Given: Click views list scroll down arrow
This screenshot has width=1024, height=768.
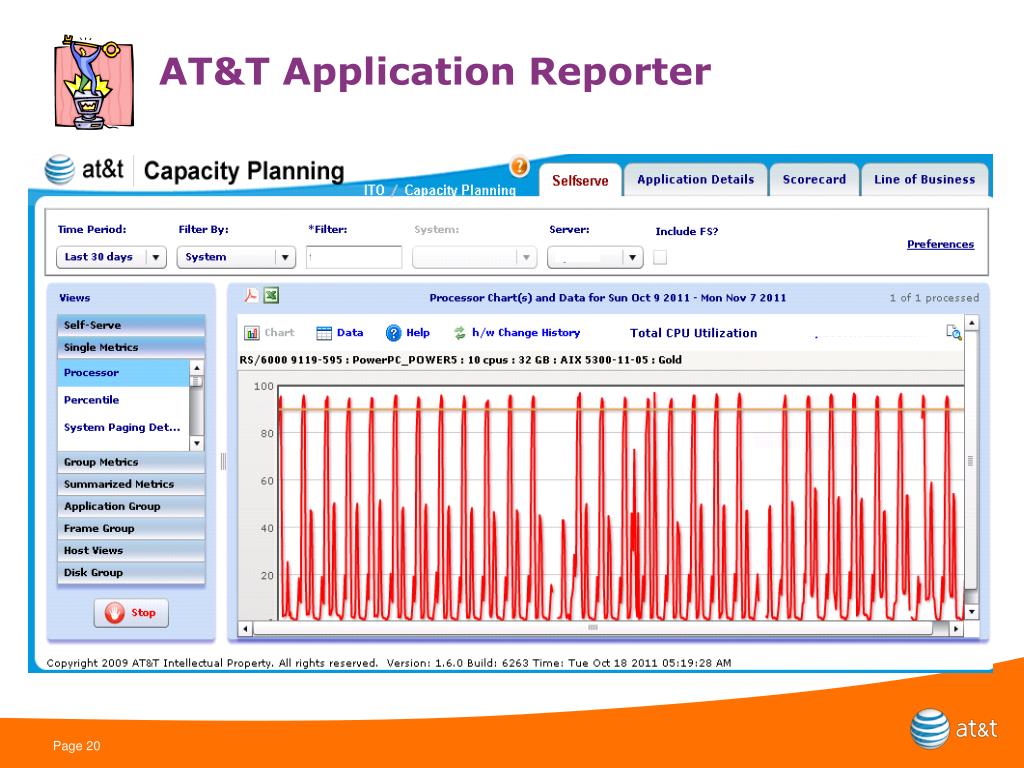Looking at the screenshot, I should tap(197, 444).
